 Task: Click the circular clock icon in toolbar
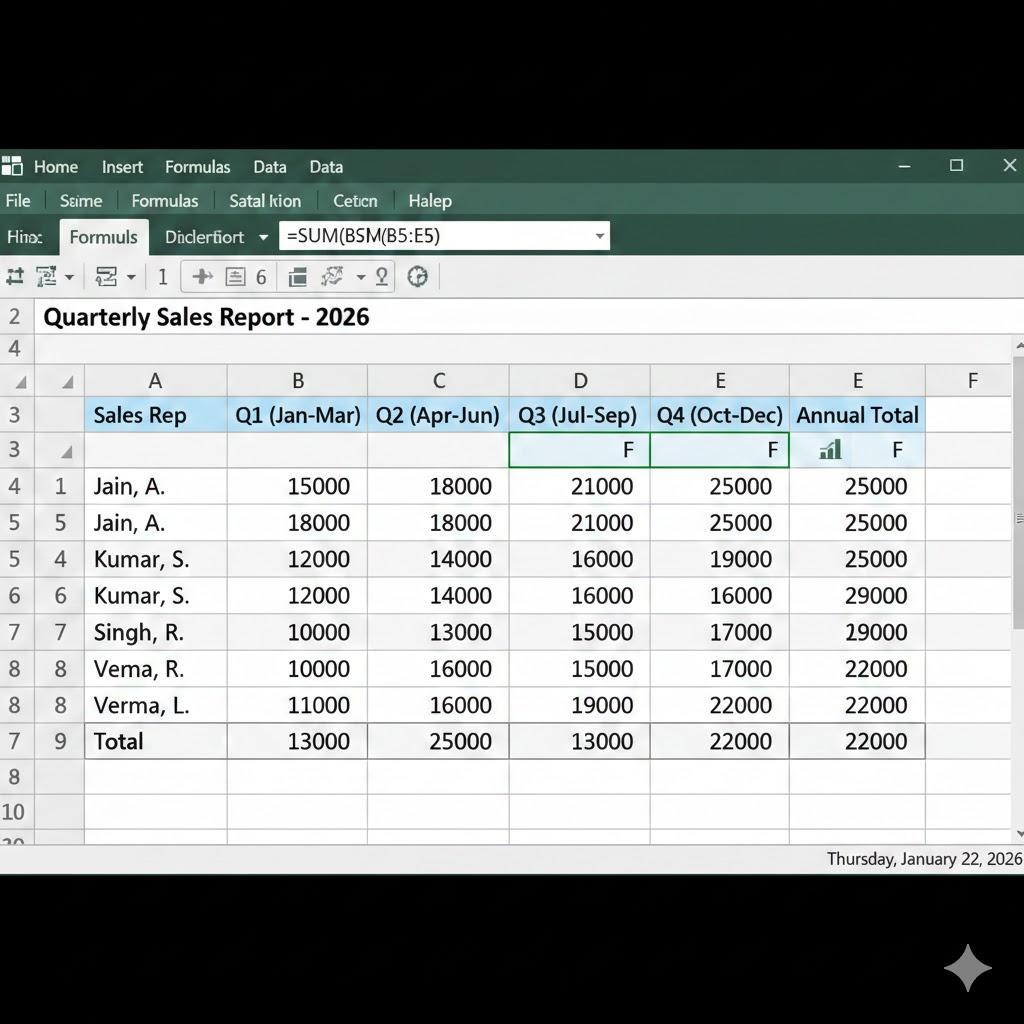[418, 277]
